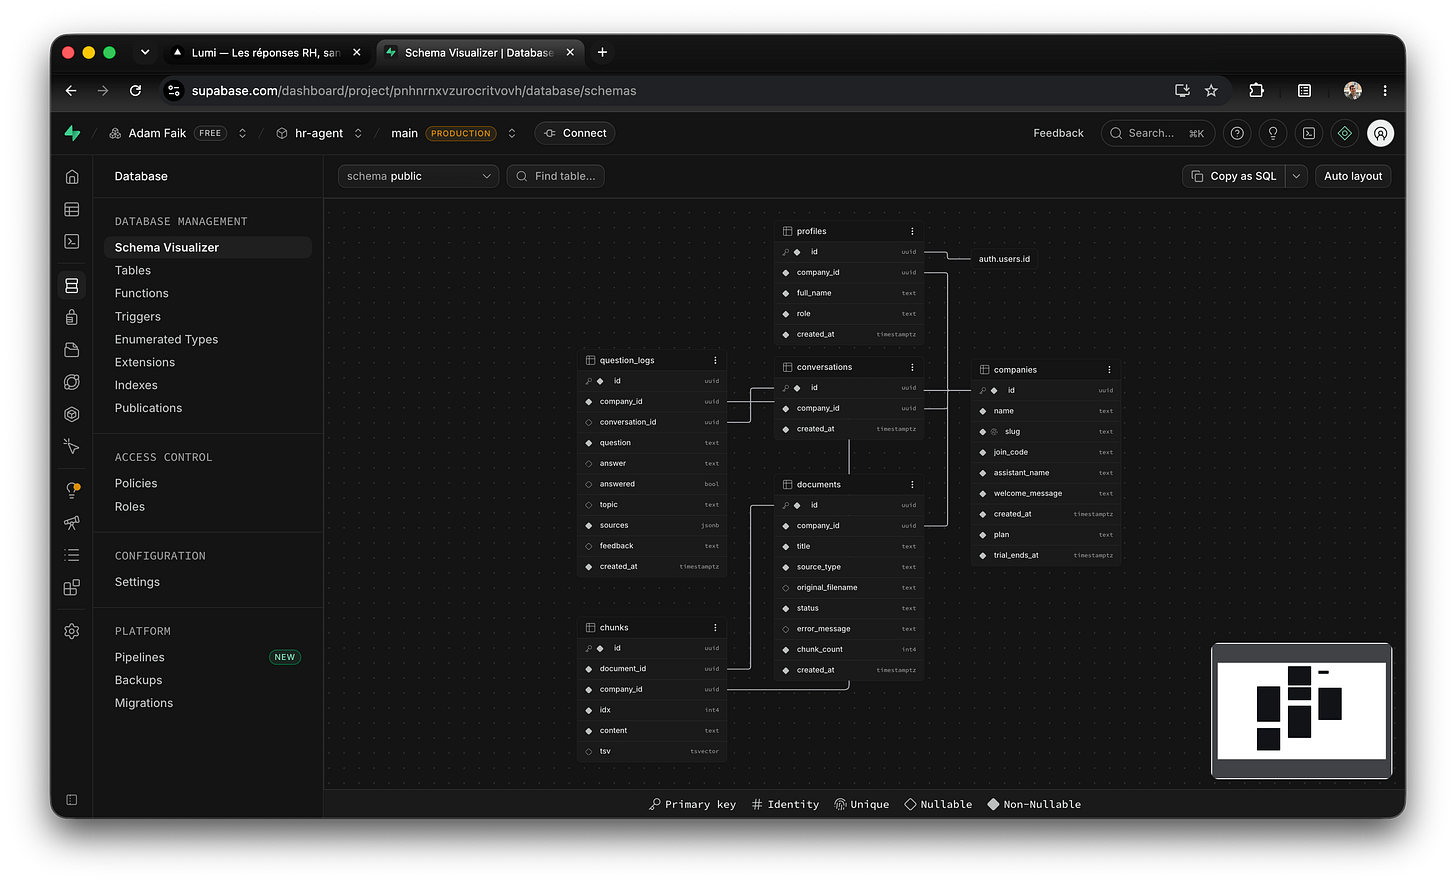Switch to the Lumi browser tab

(265, 53)
